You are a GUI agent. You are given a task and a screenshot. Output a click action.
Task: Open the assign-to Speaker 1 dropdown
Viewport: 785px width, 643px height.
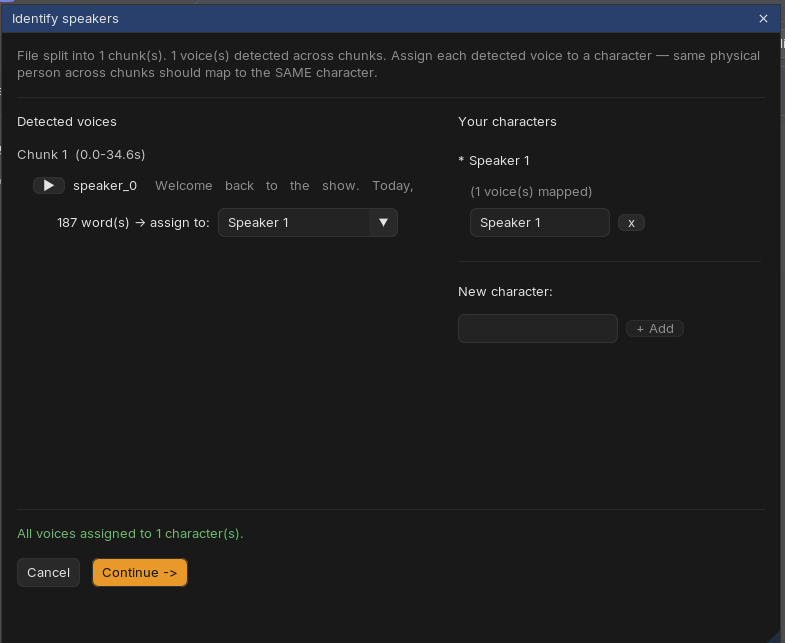coord(308,223)
